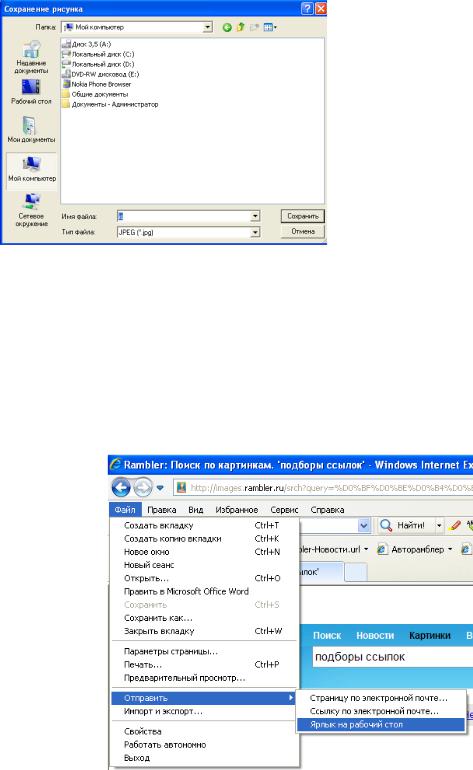The height and width of the screenshot is (770, 473).
Task: Choose Страницу по электронной почте... submenu item
Action: point(381,698)
